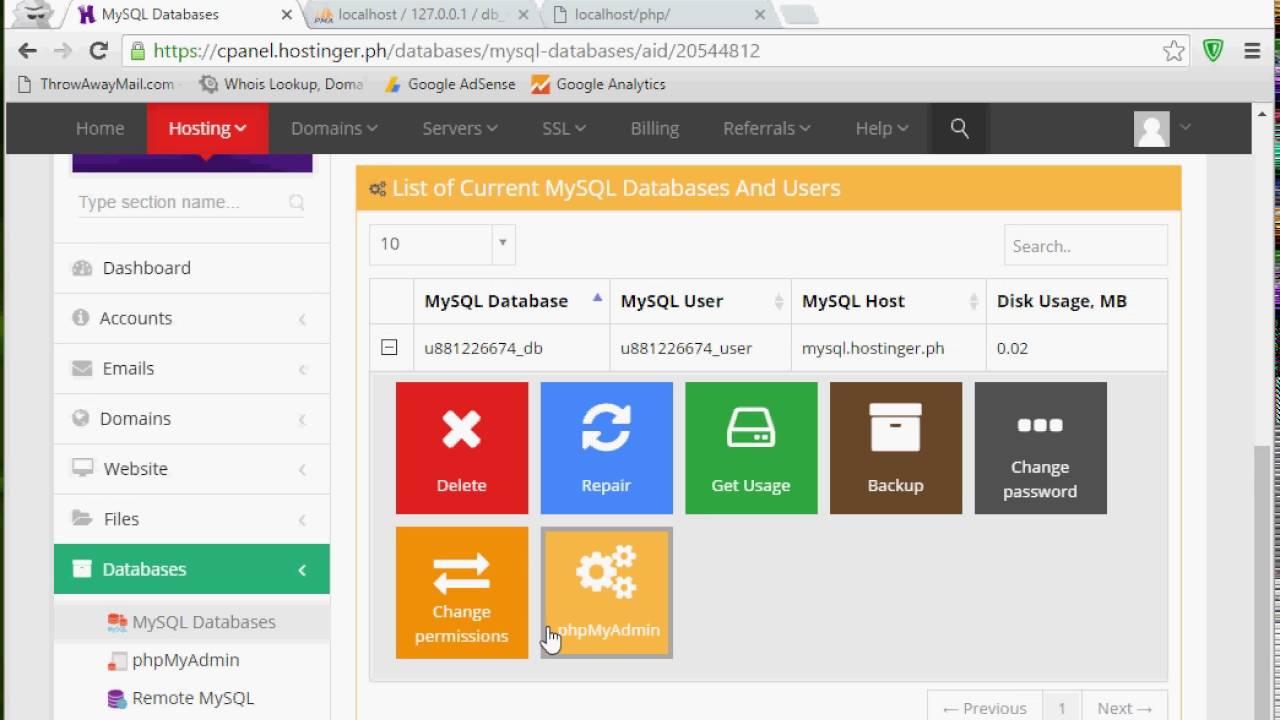This screenshot has width=1280, height=720.
Task: Expand the Accounts sidebar section
Action: click(x=192, y=318)
